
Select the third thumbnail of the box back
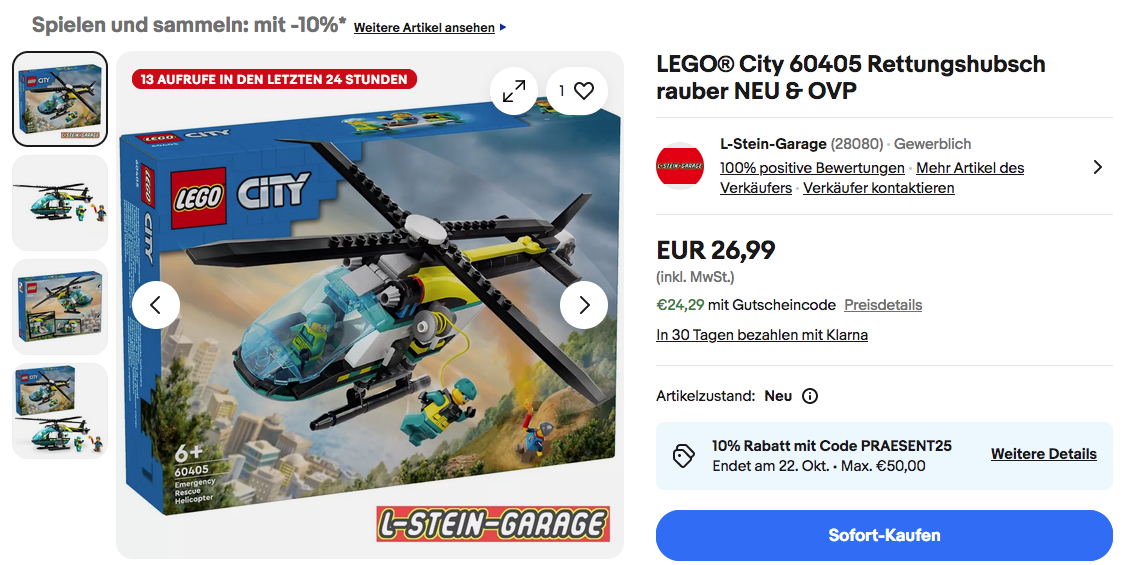tap(60, 307)
